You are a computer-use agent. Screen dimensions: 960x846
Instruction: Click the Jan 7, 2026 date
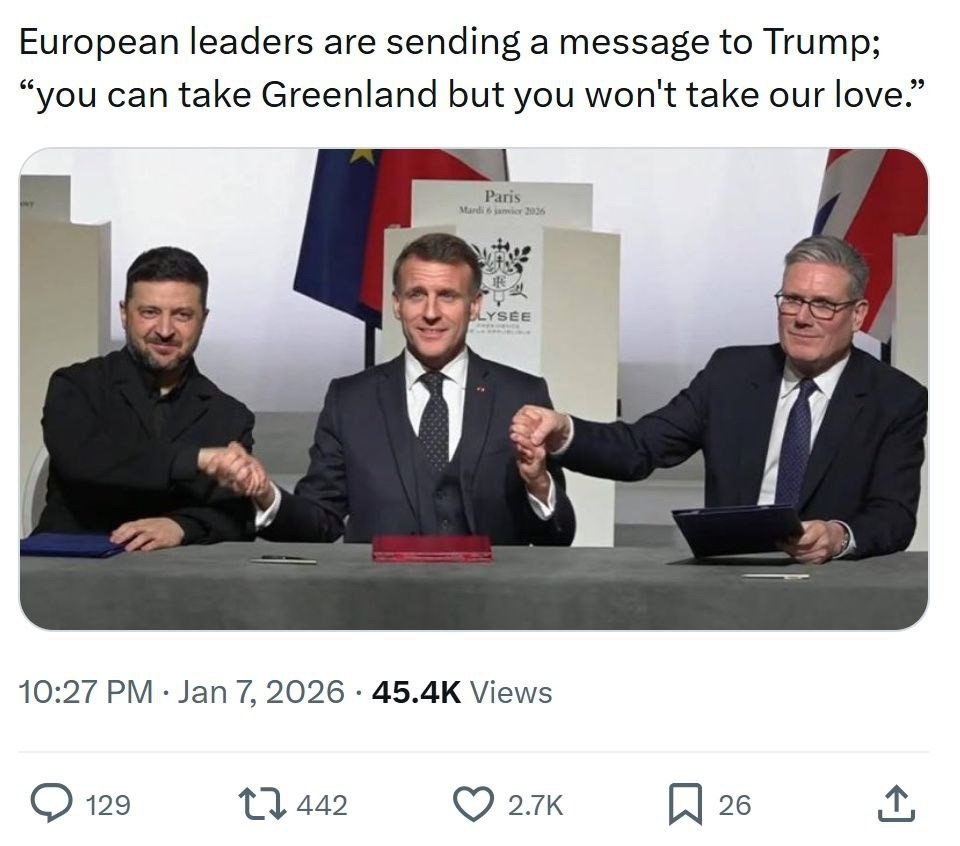260,691
